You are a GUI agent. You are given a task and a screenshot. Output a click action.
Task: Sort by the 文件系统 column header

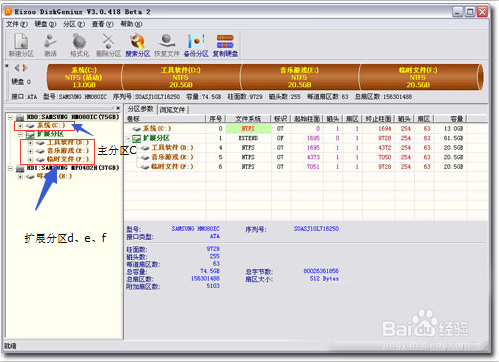248,119
